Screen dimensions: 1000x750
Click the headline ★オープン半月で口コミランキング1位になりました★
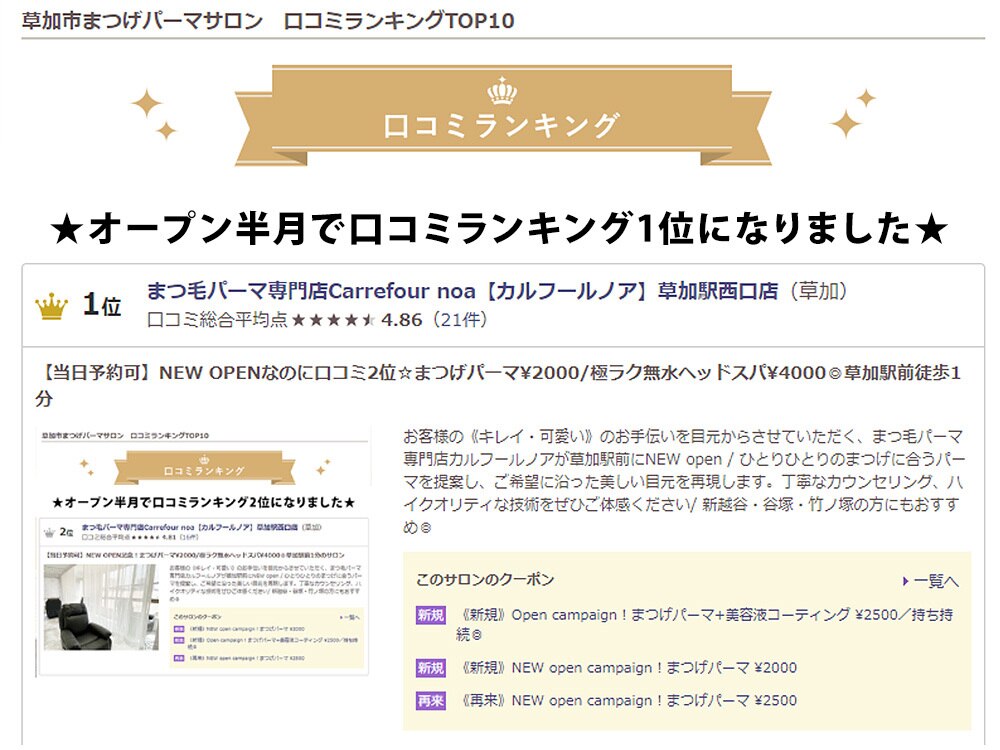499,228
